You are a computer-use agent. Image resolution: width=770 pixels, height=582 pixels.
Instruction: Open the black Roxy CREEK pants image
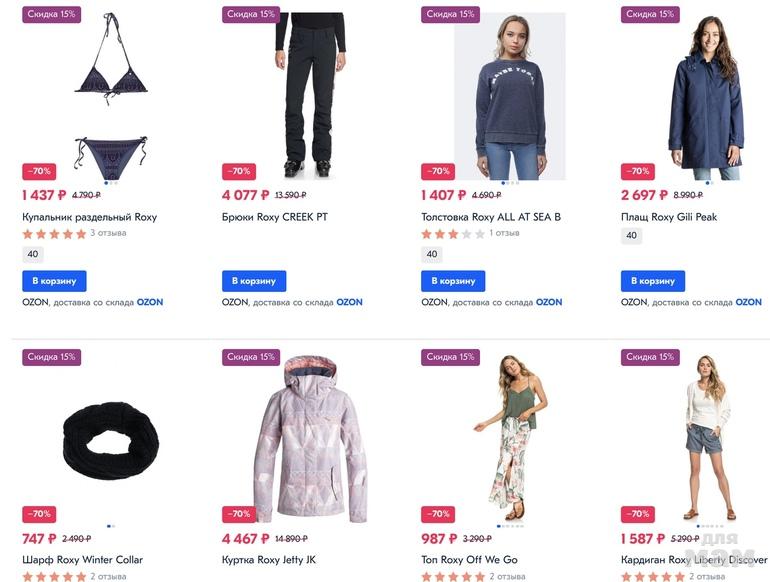310,95
